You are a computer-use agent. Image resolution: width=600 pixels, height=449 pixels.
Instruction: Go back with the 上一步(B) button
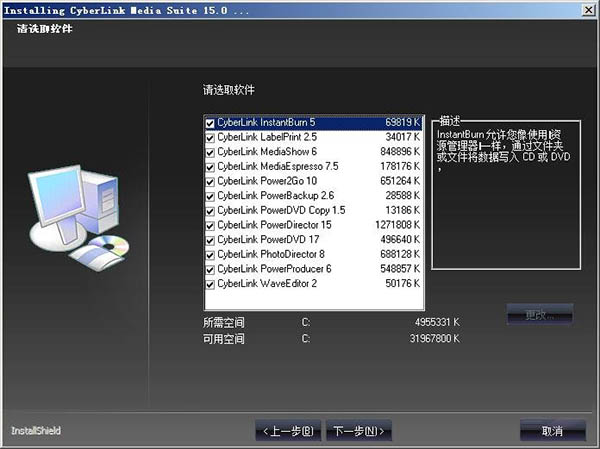[288, 431]
